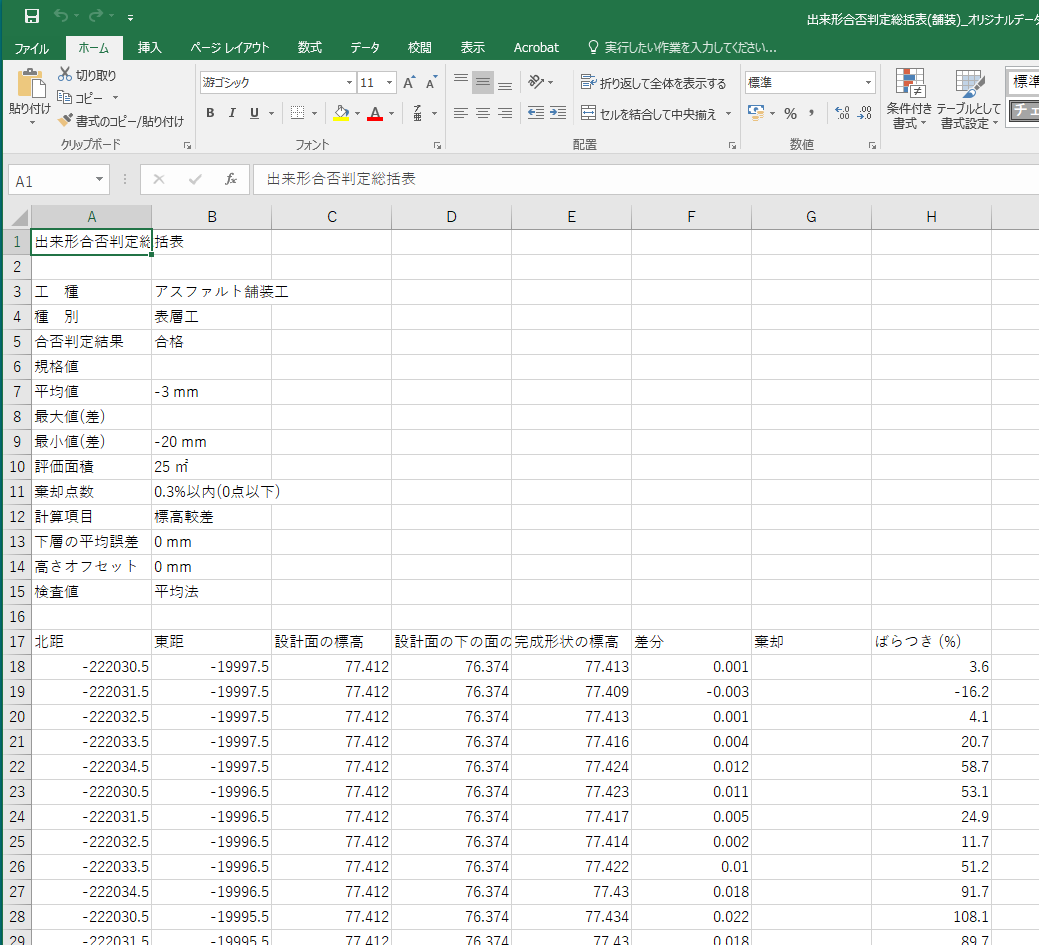The height and width of the screenshot is (945, 1039).
Task: Toggle Align Right icon
Action: point(505,113)
